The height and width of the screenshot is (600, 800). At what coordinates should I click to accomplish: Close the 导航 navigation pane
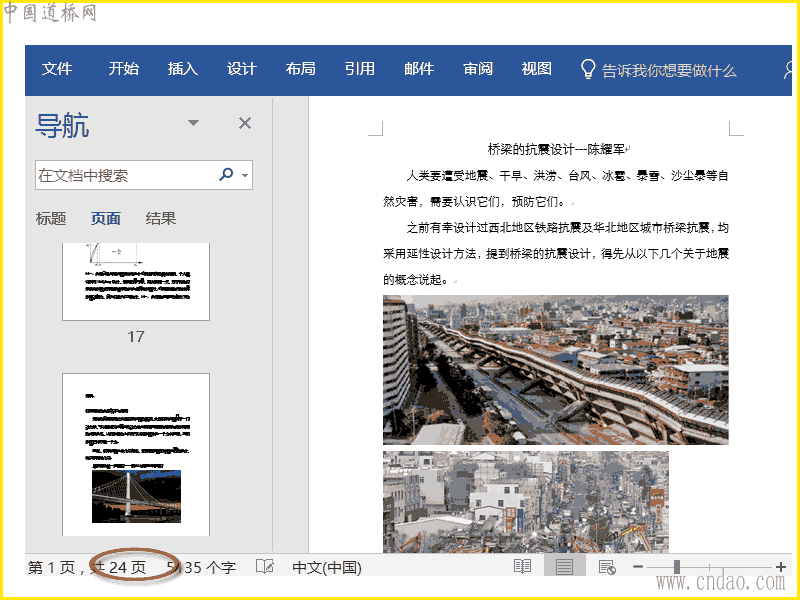[x=245, y=123]
